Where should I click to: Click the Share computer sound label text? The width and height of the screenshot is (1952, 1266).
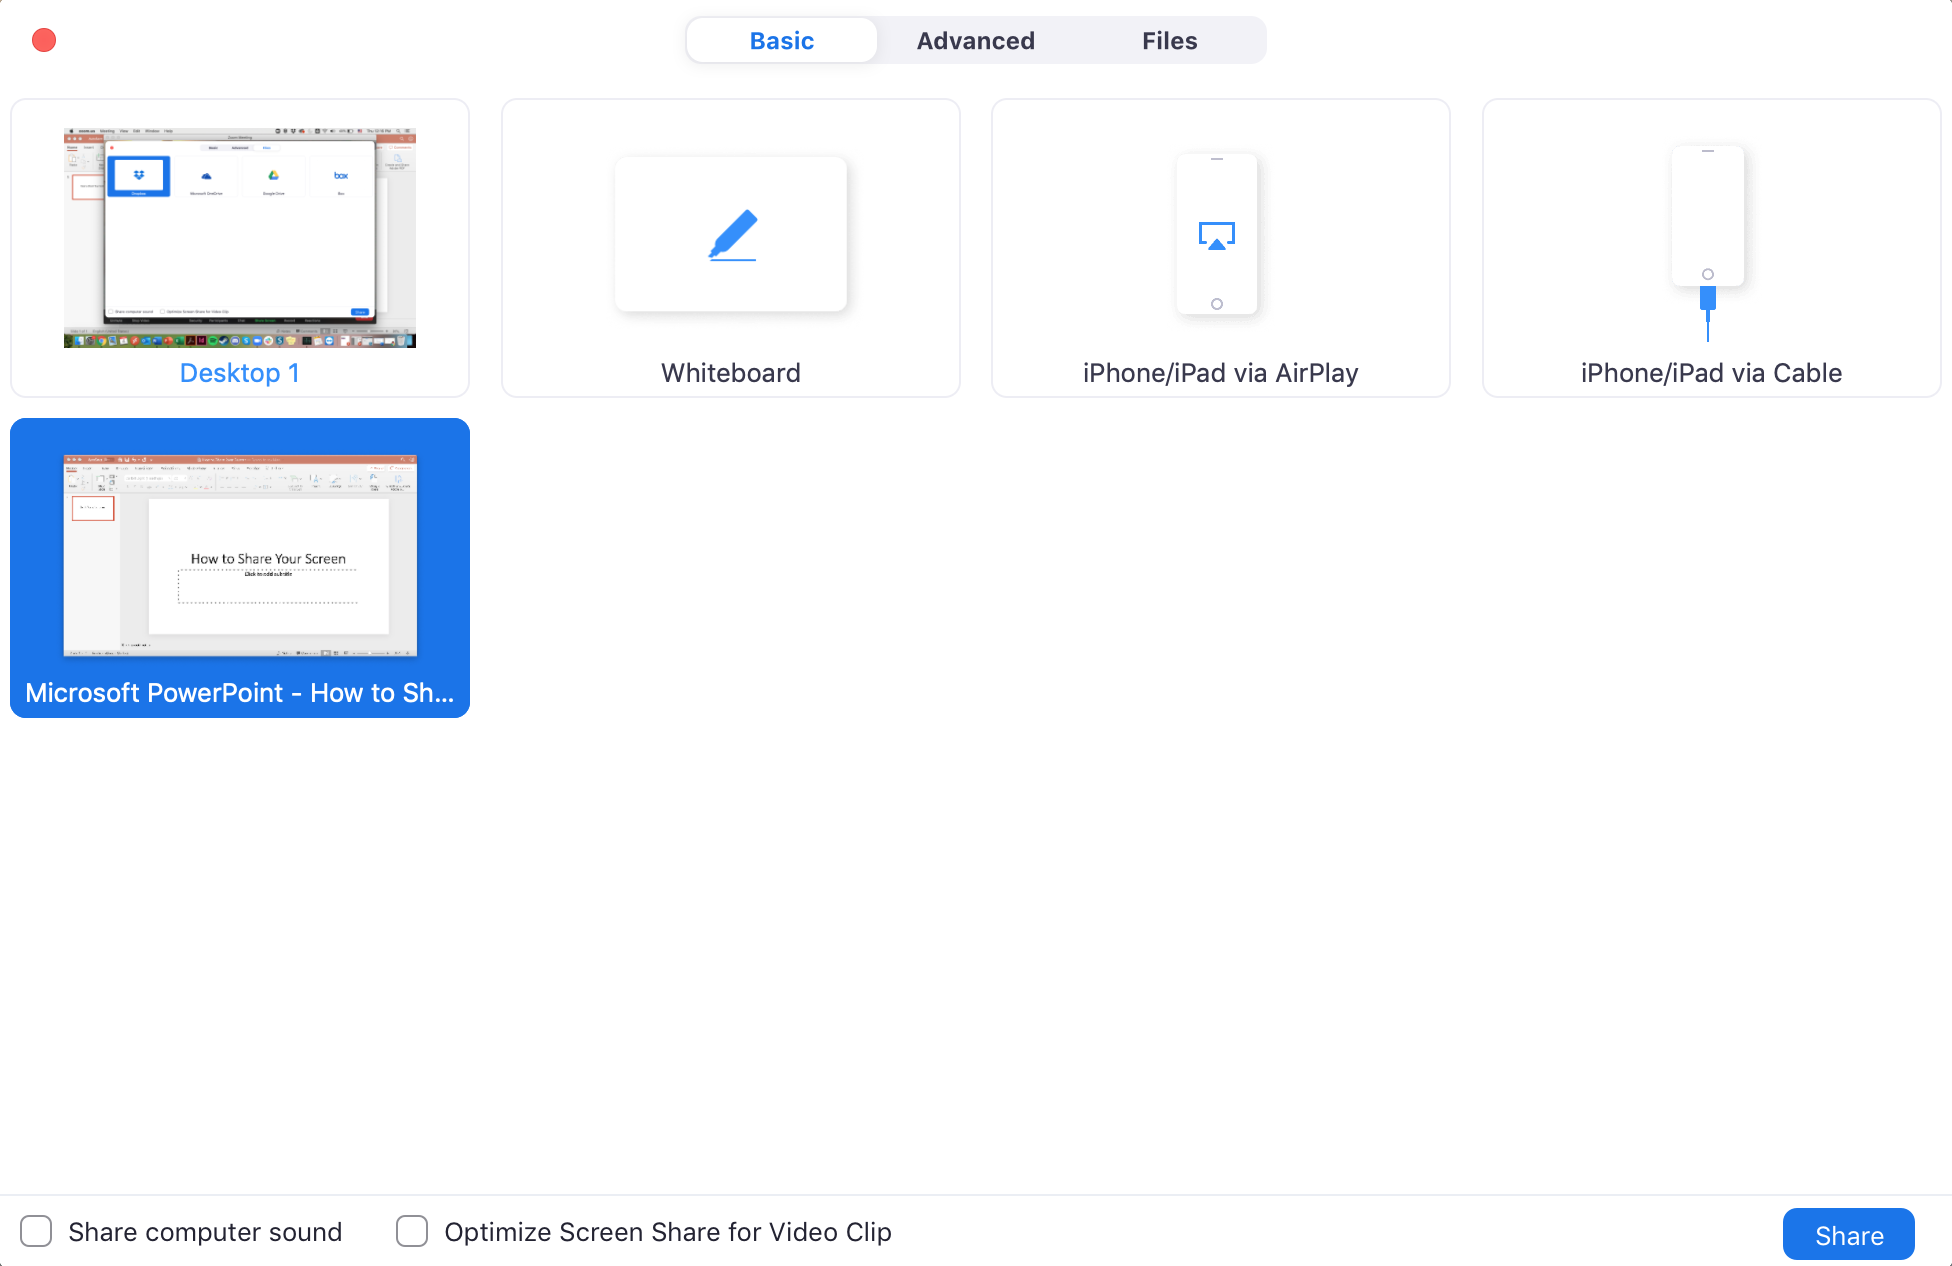point(205,1232)
